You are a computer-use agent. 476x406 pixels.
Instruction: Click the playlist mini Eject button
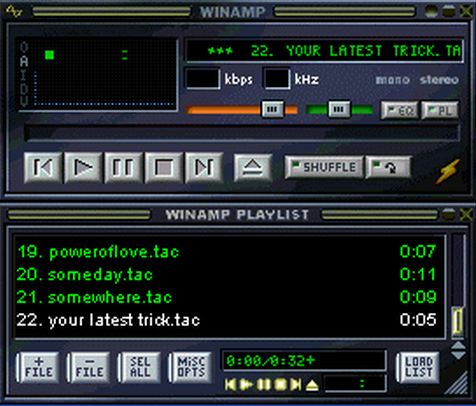point(312,385)
